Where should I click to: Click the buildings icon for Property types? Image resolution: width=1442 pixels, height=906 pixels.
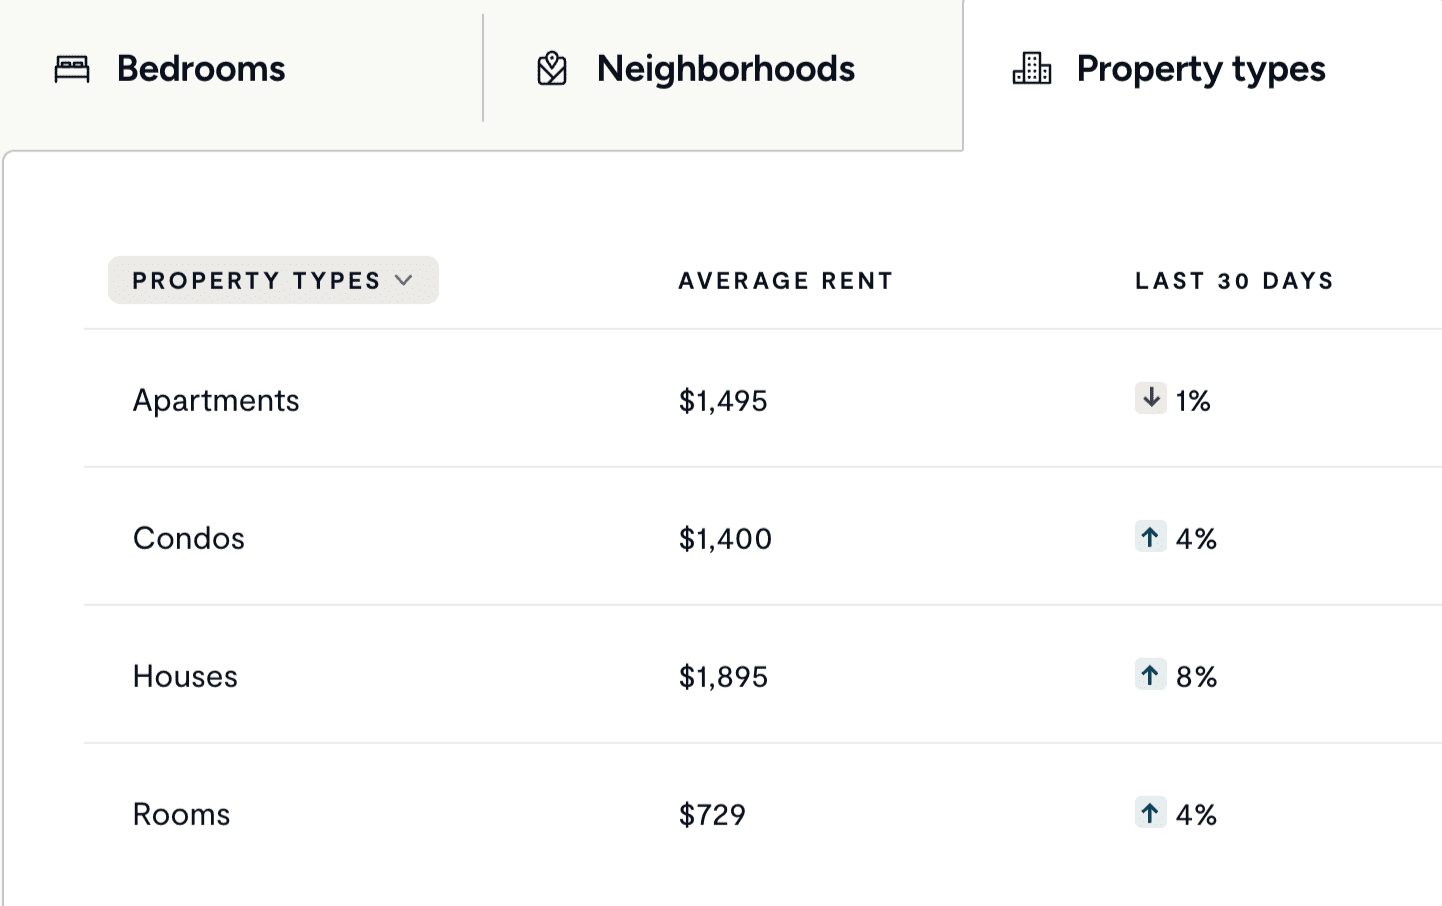click(x=1032, y=69)
